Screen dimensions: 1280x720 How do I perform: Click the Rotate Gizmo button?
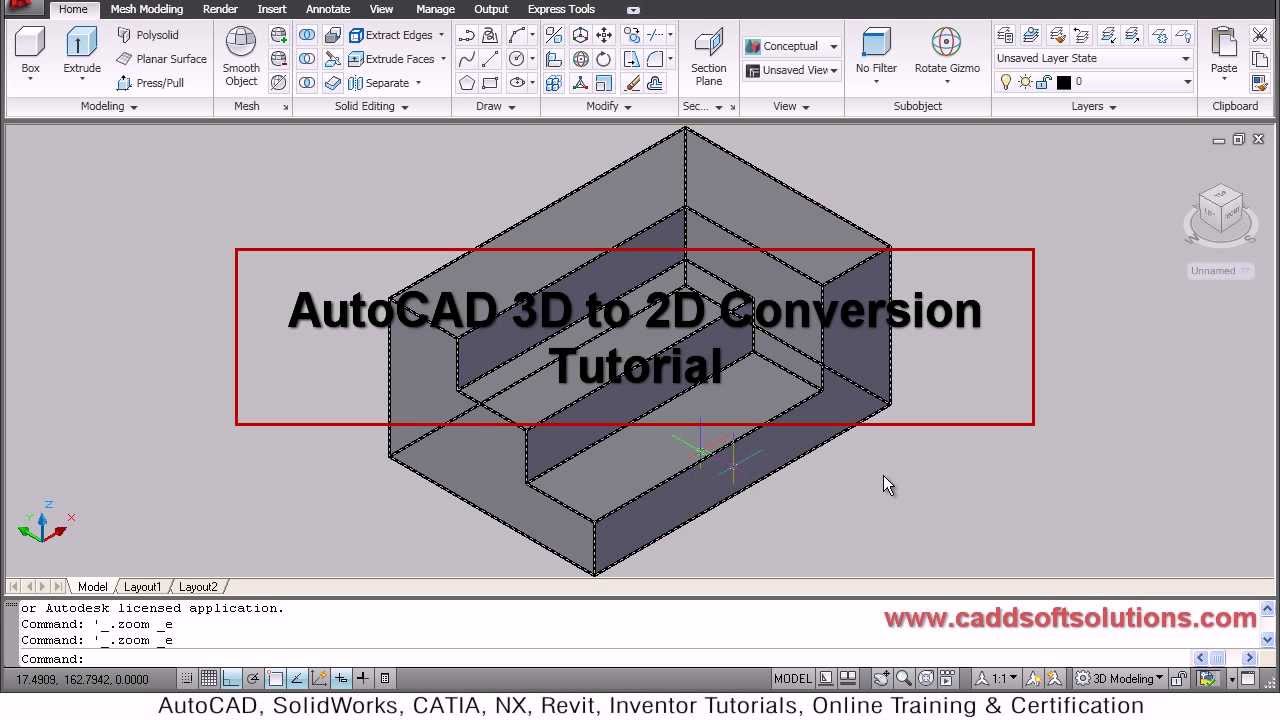[946, 52]
